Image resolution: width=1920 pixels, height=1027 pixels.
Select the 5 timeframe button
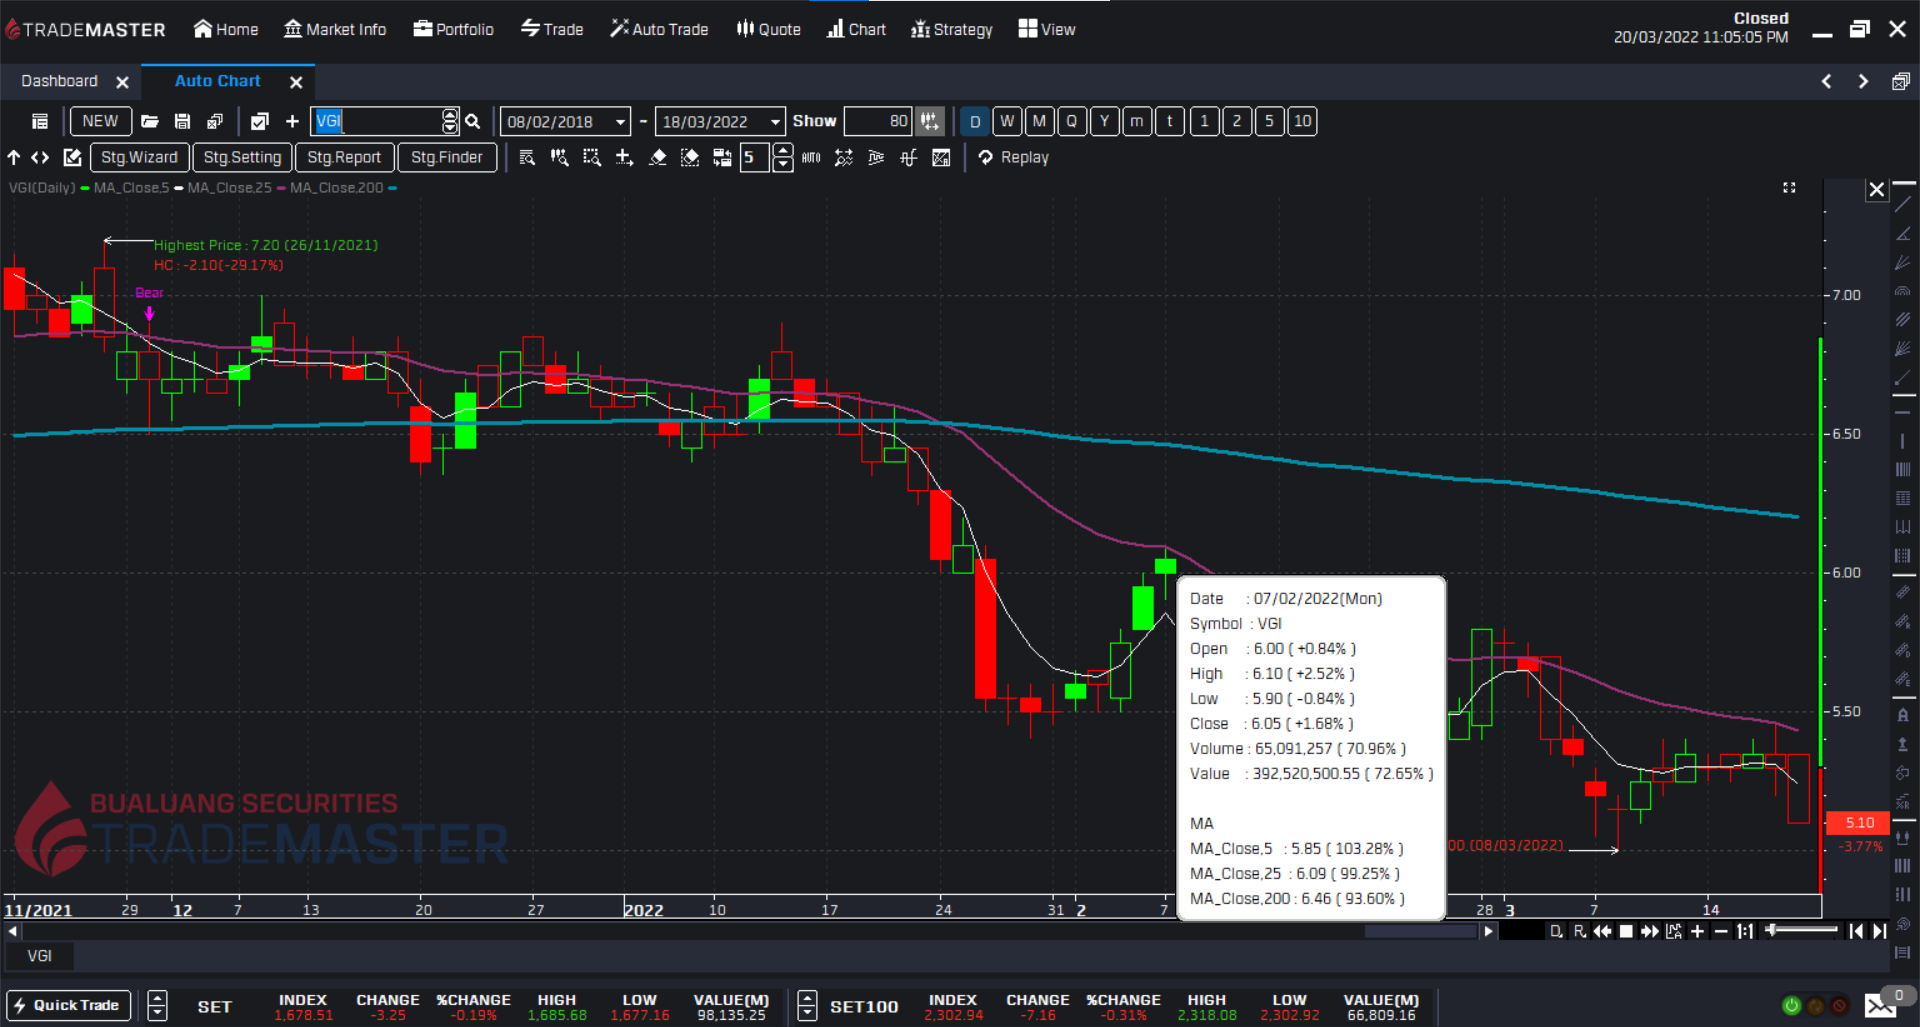coord(1269,121)
